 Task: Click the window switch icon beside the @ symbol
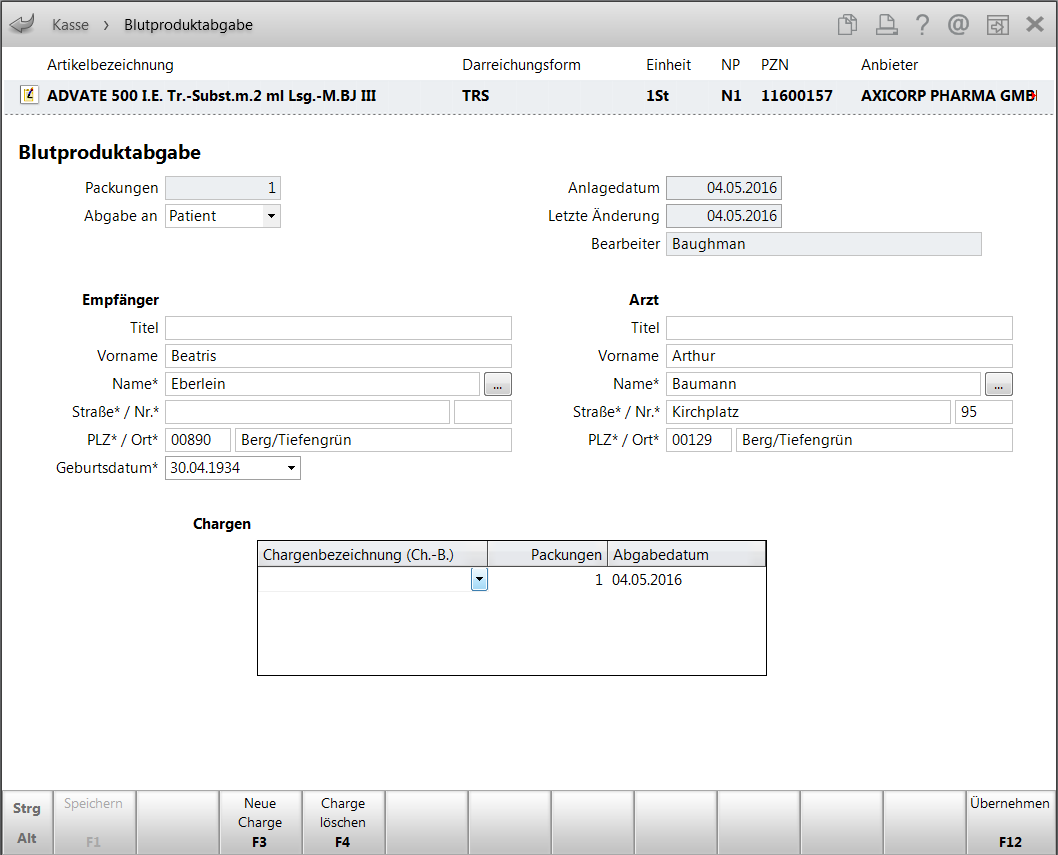(x=996, y=25)
